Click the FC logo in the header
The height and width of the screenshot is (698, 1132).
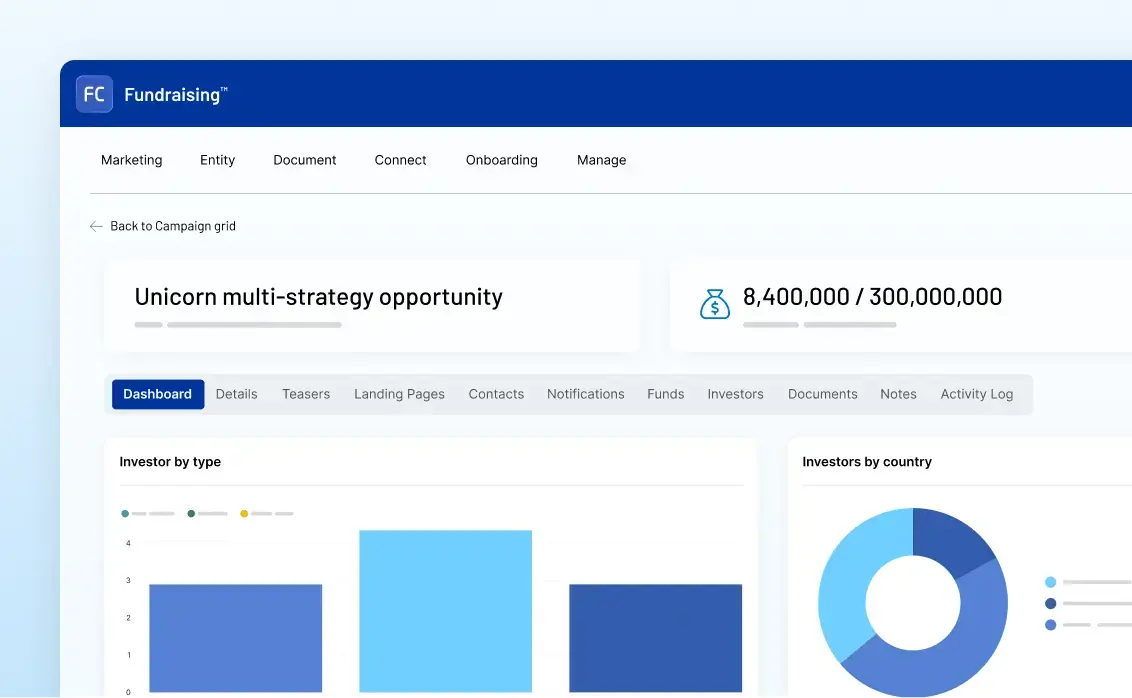93,93
